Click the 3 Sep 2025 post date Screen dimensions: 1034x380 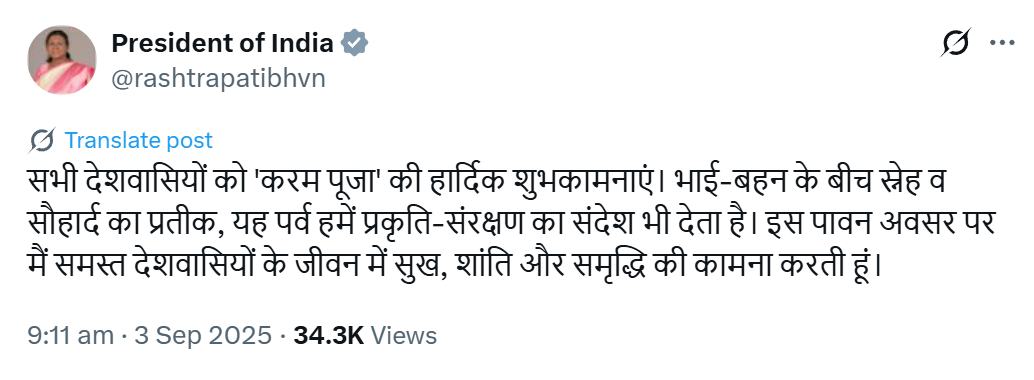click(203, 335)
